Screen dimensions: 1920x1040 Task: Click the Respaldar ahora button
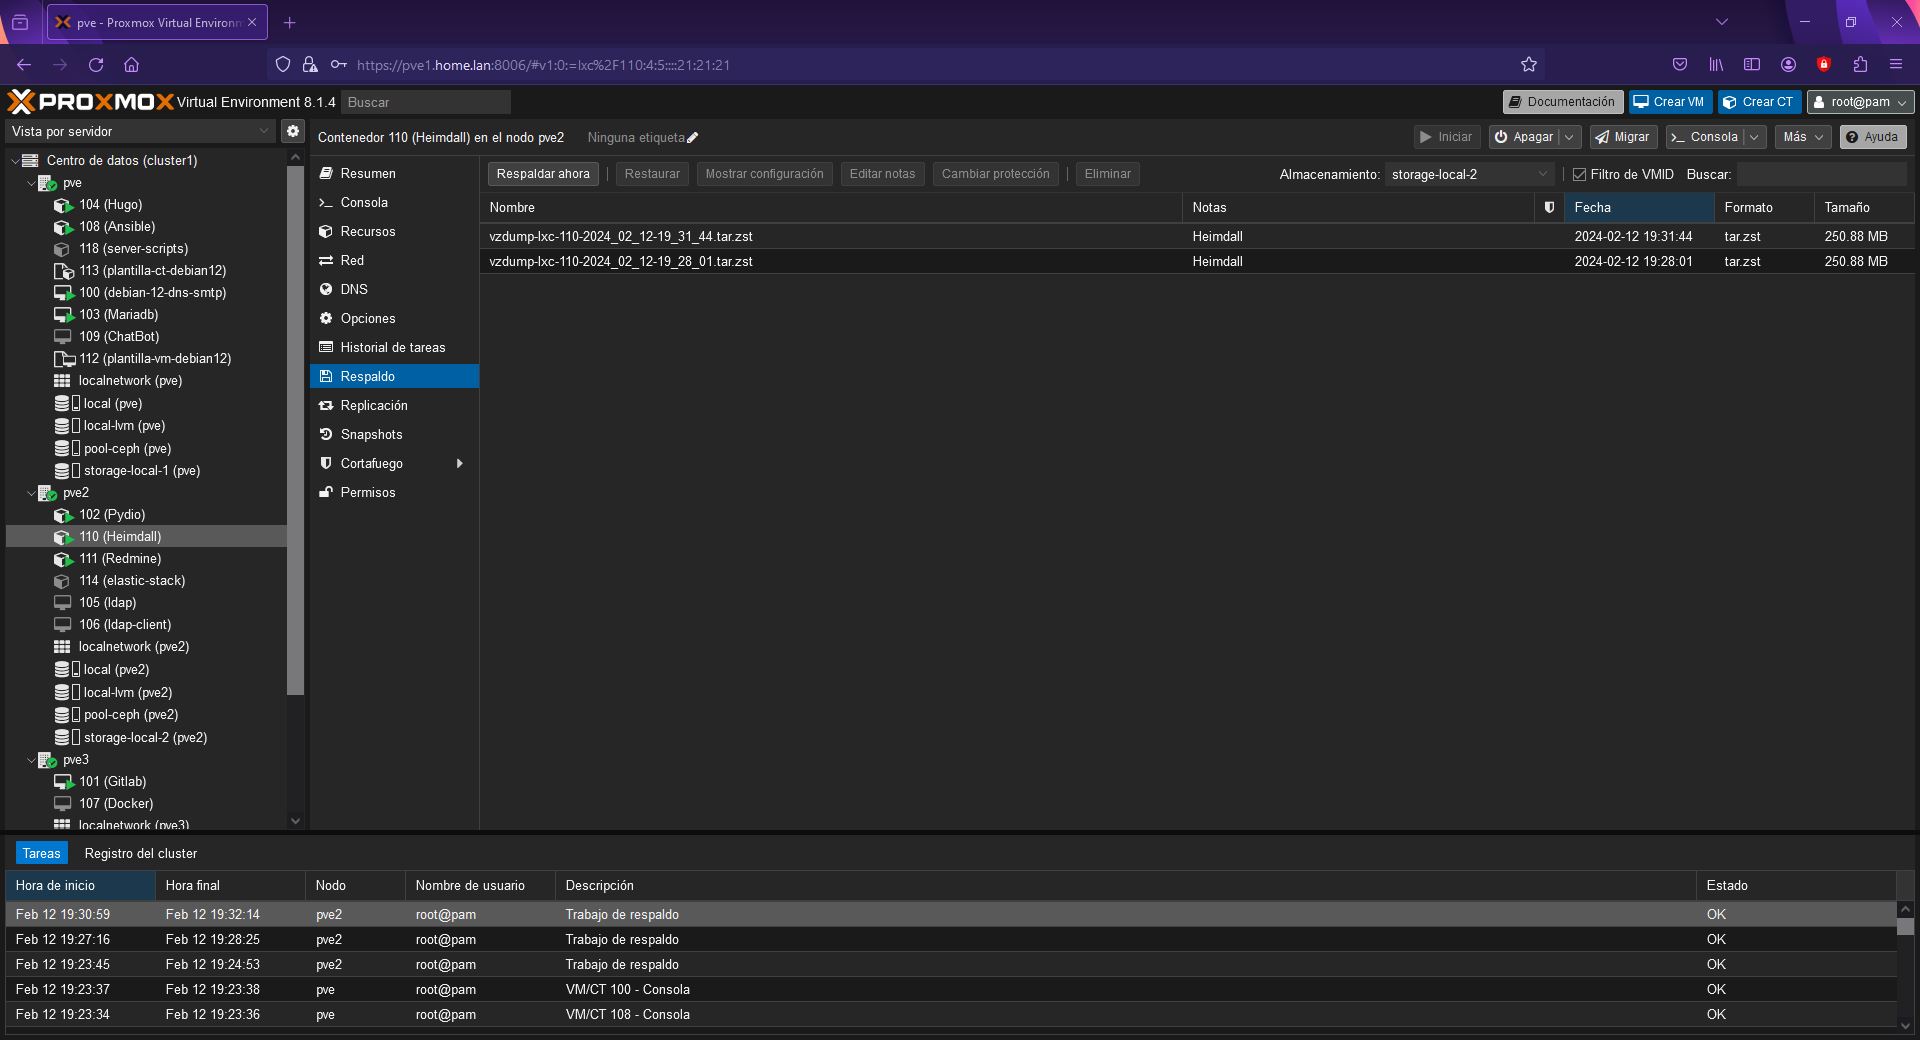tap(543, 174)
